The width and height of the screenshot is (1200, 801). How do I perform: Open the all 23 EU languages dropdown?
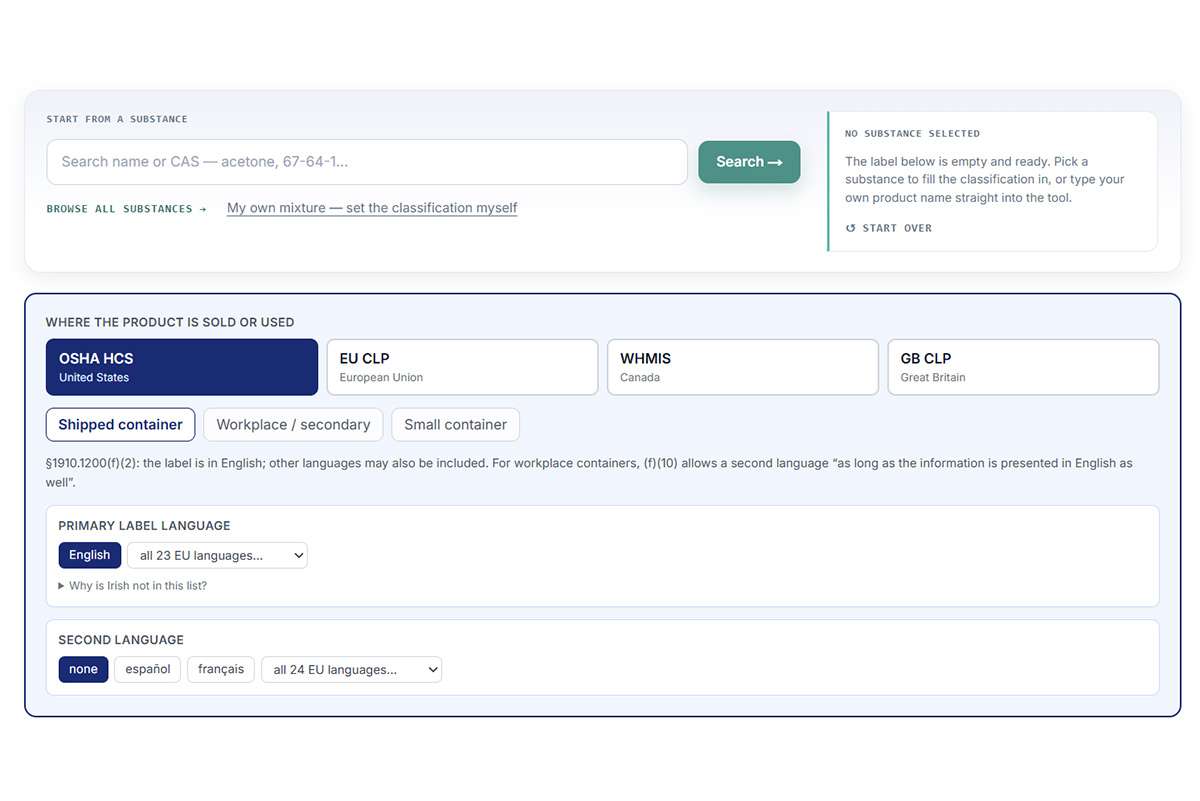pos(217,555)
